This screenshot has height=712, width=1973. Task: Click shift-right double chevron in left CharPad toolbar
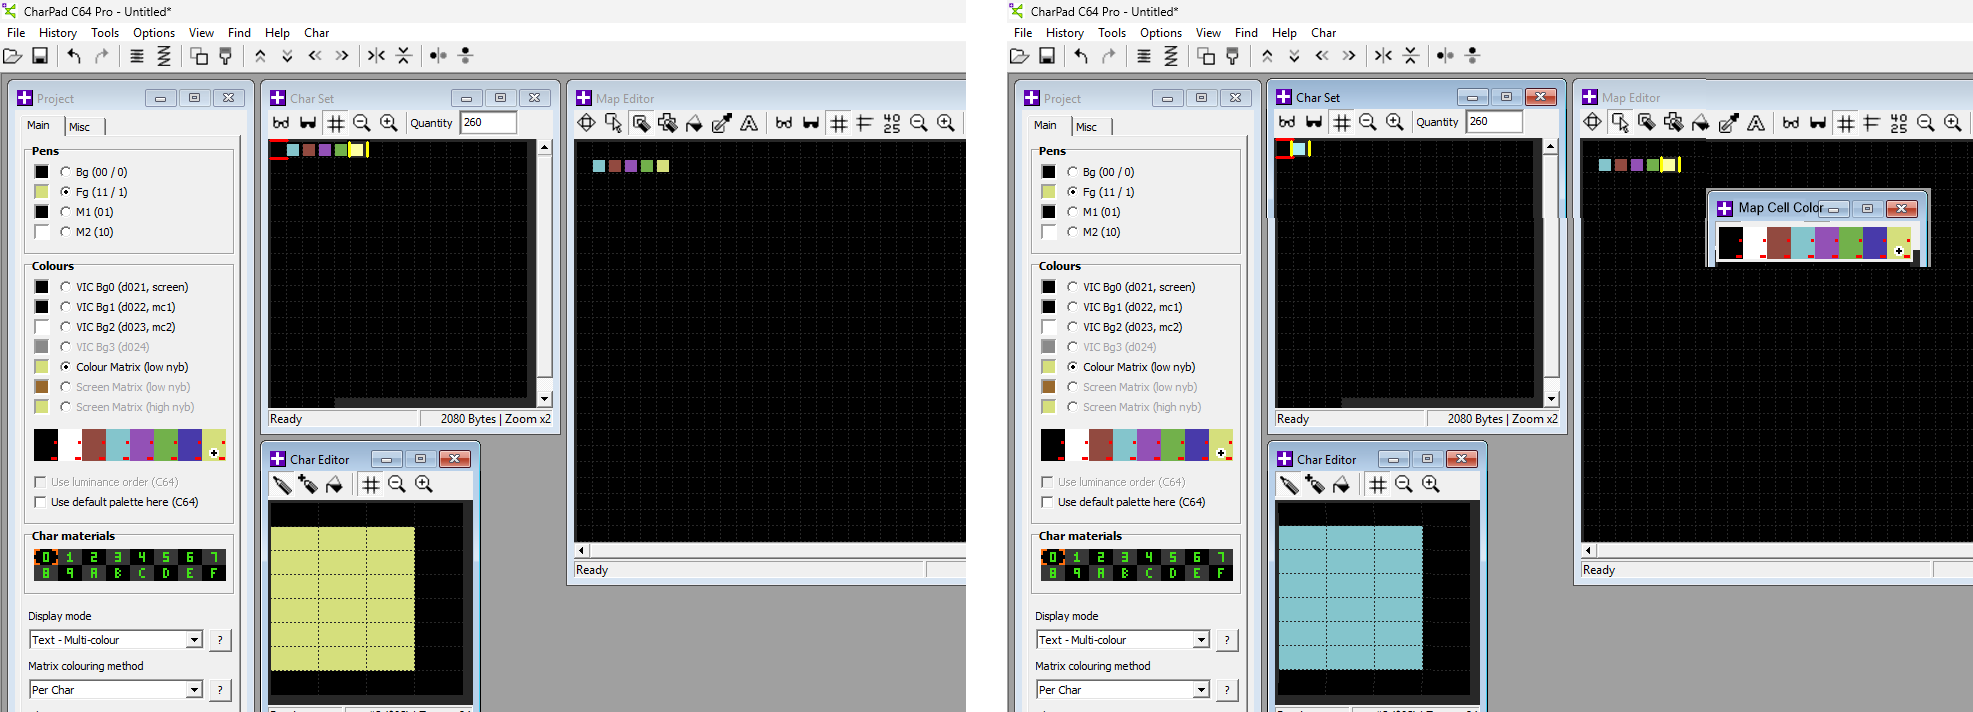pos(342,56)
